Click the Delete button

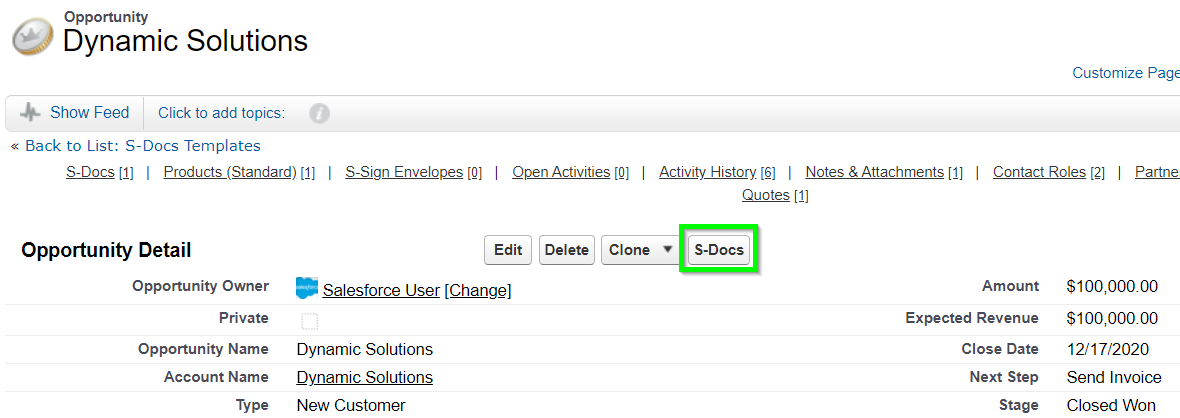567,250
